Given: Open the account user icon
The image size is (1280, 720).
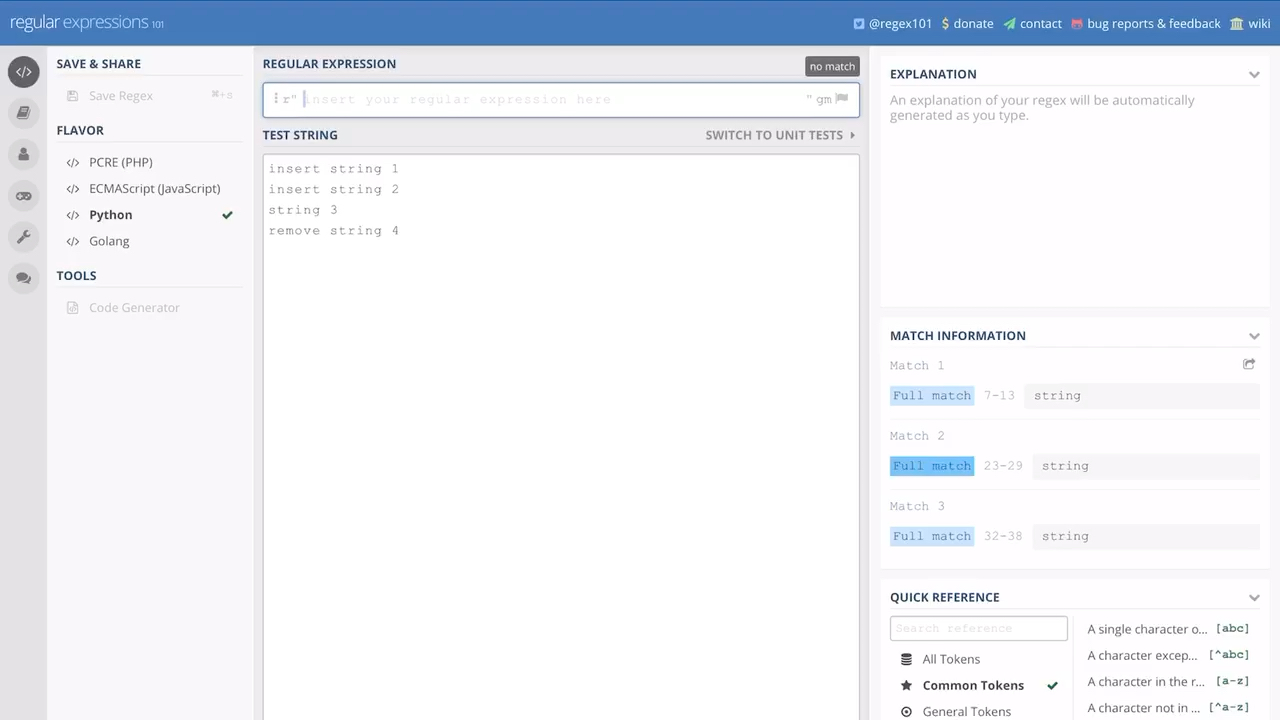Looking at the screenshot, I should 24,154.
